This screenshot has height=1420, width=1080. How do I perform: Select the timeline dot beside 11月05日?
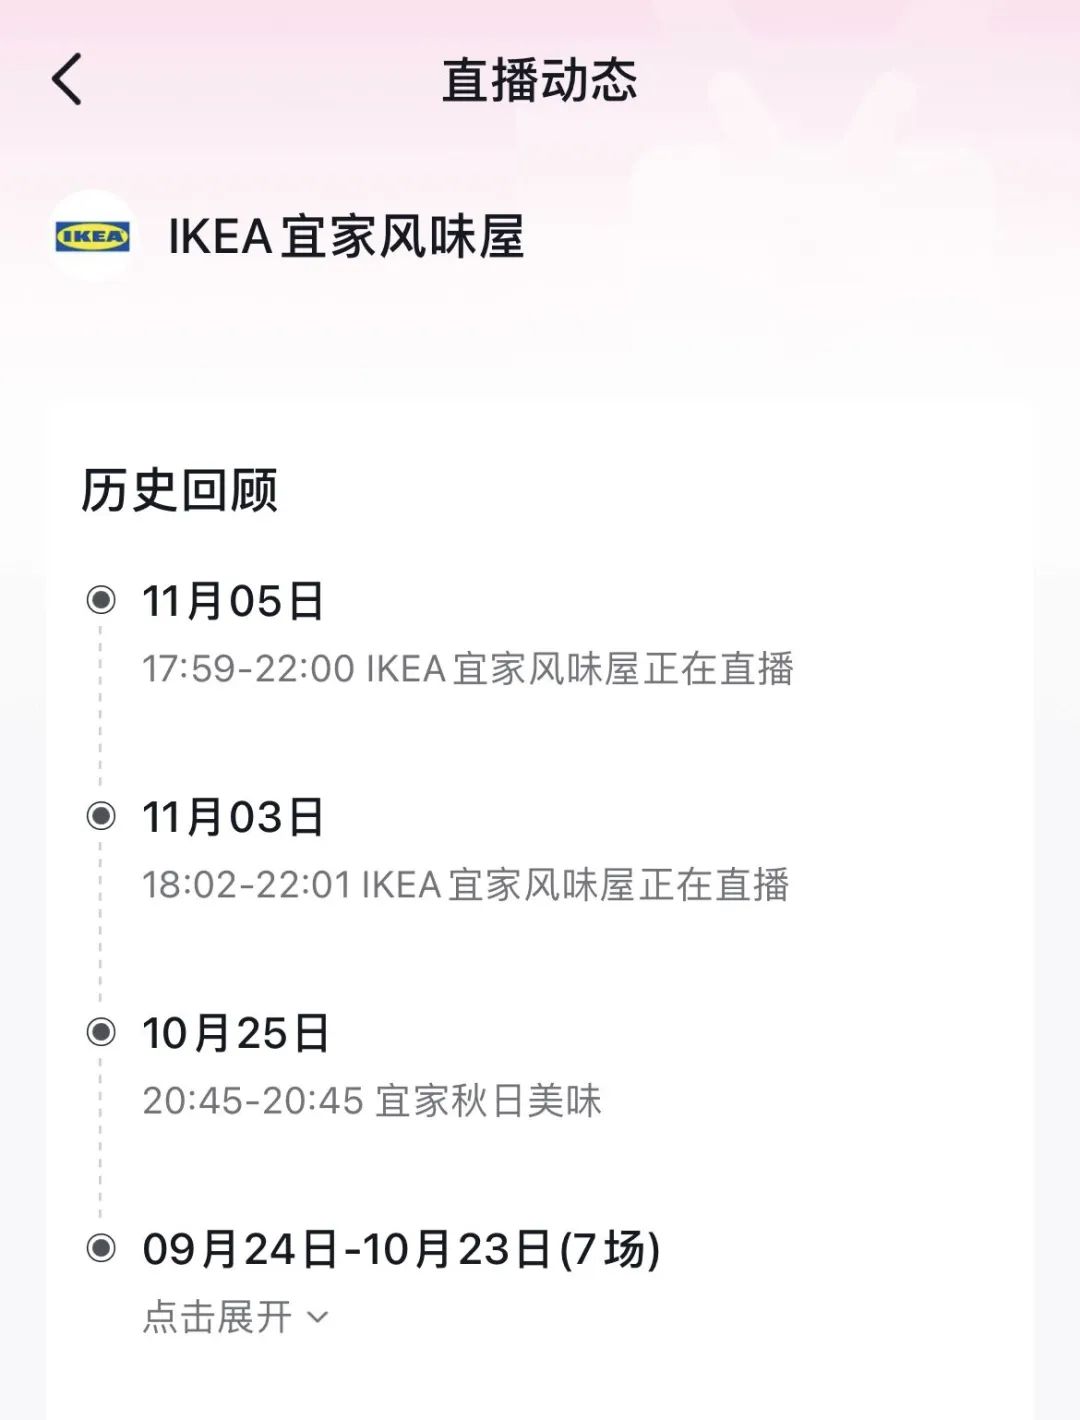coord(101,600)
